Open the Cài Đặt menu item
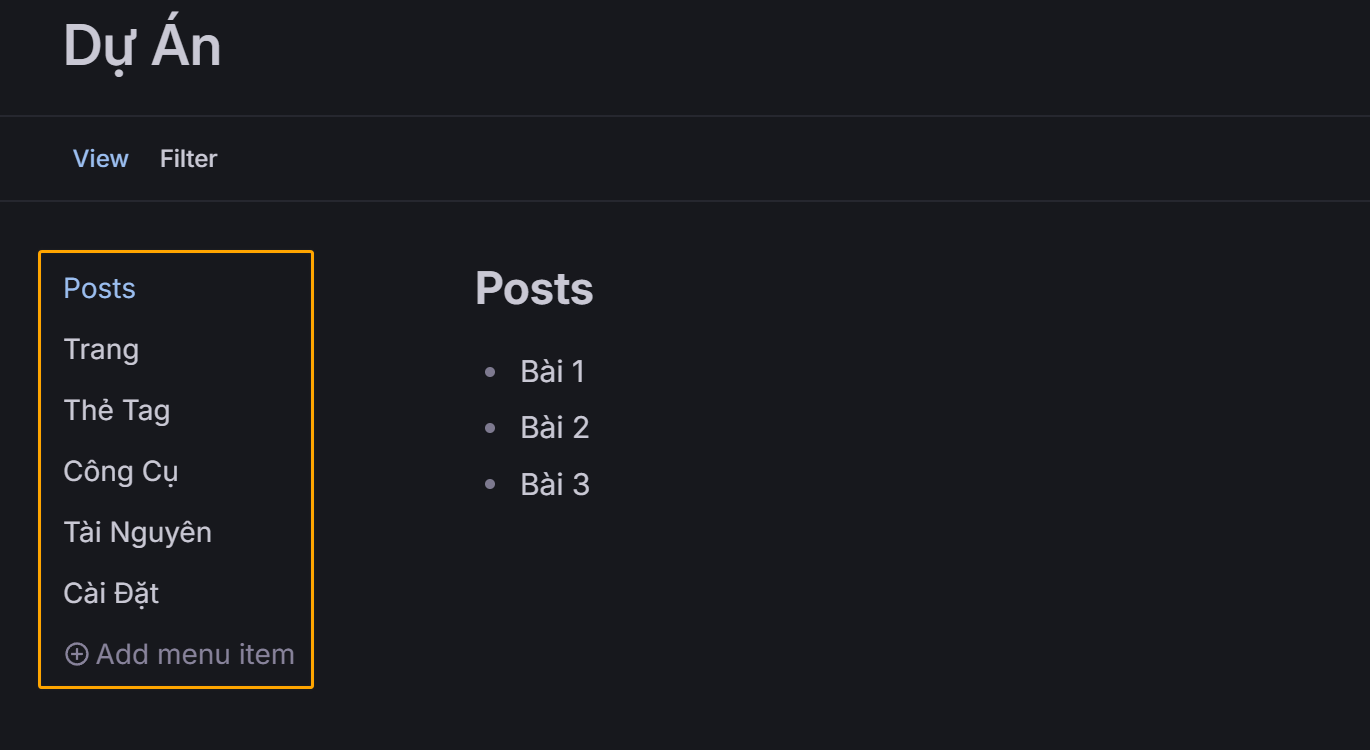1370x750 pixels. (111, 594)
